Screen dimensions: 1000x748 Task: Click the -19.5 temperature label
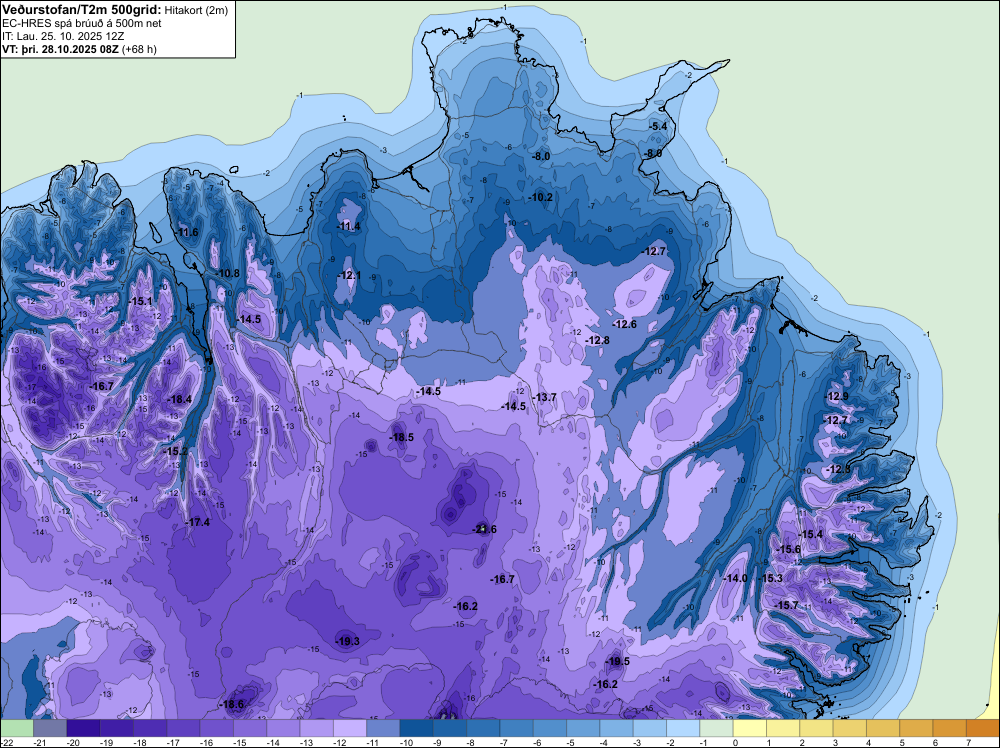pyautogui.click(x=617, y=661)
